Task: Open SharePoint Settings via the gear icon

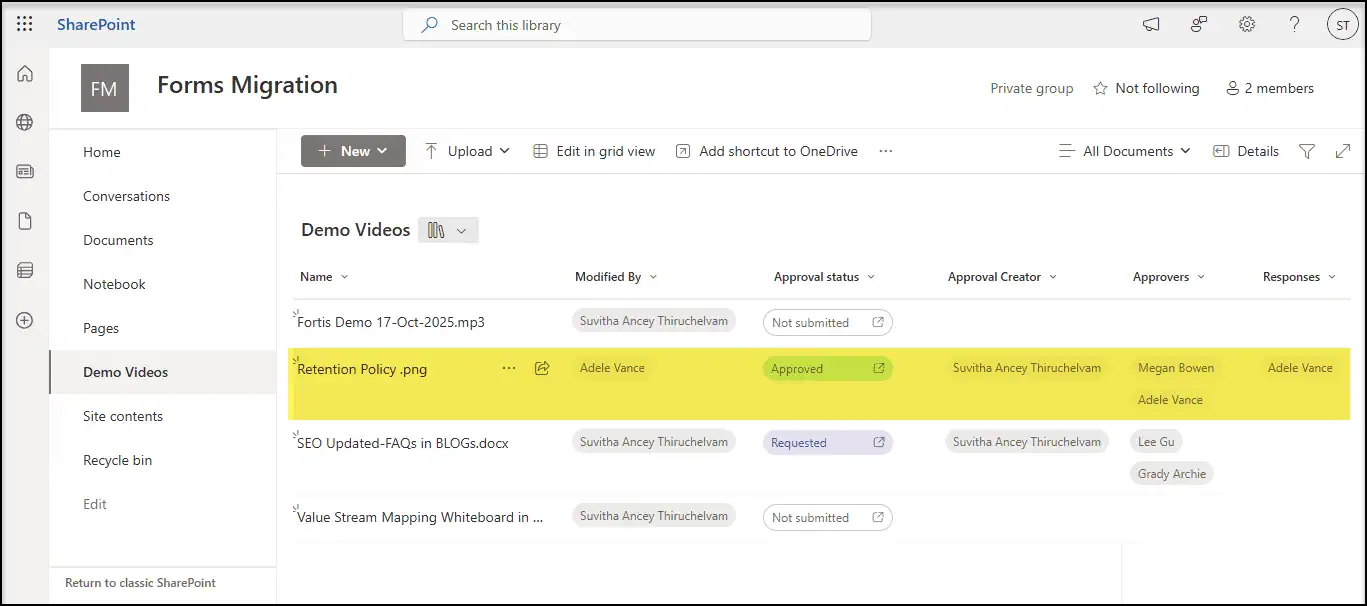Action: point(1246,24)
